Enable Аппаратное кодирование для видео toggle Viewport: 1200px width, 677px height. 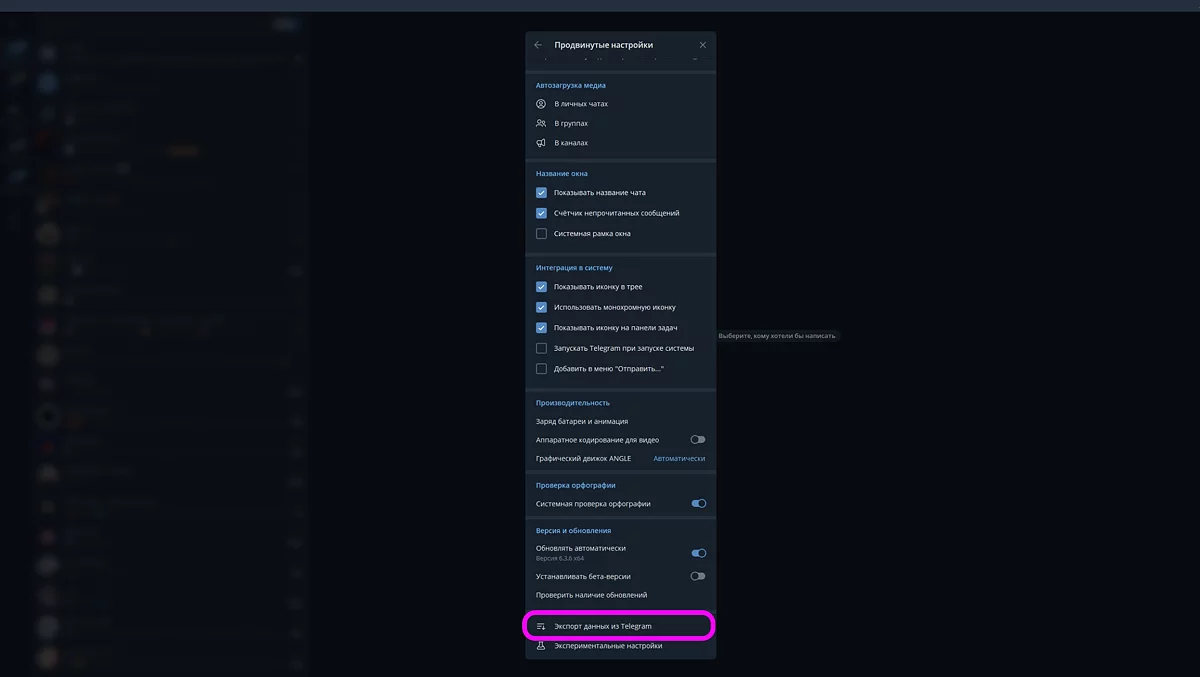click(x=699, y=438)
